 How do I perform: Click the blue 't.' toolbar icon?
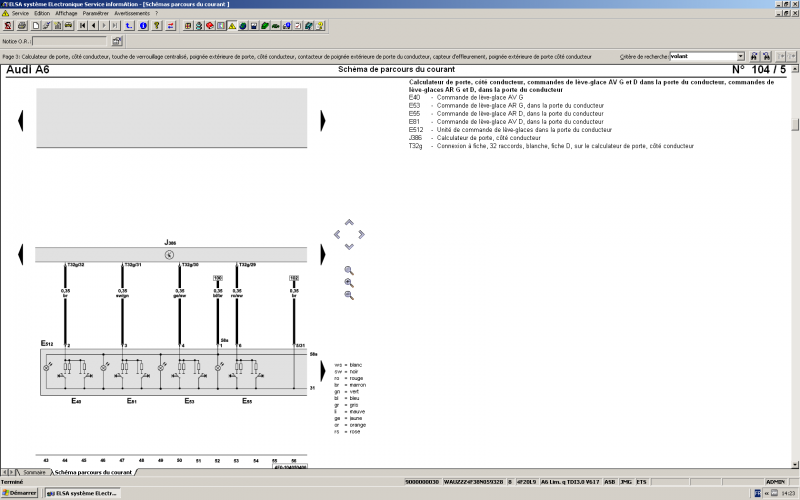pos(130,26)
